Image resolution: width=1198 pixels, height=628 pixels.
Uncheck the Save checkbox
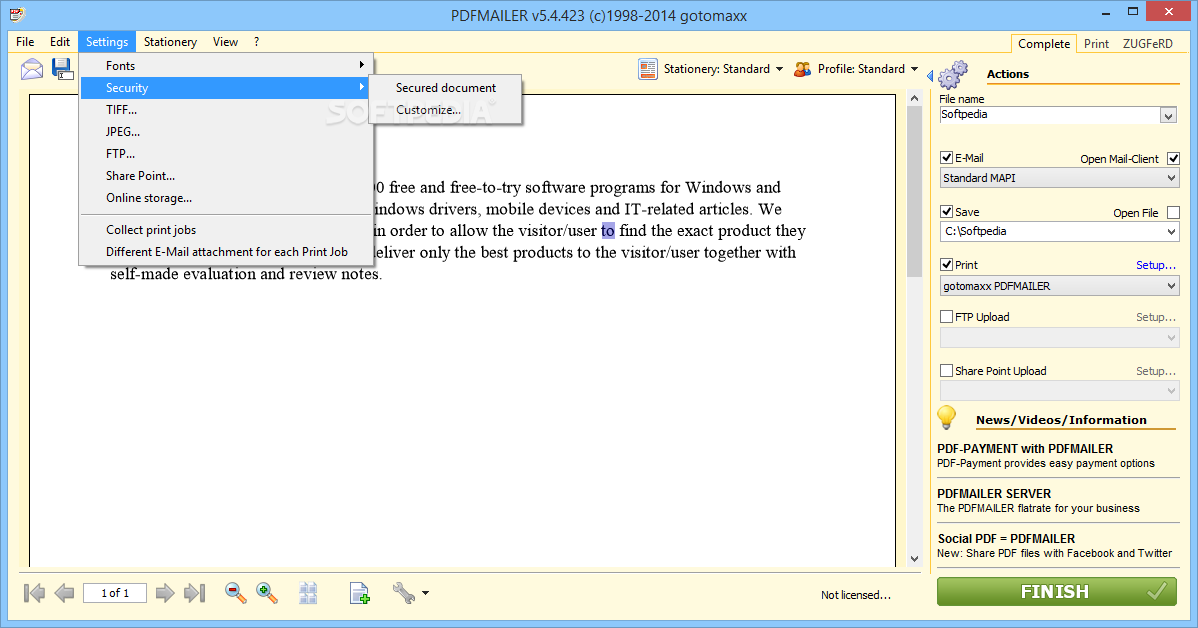[x=947, y=212]
